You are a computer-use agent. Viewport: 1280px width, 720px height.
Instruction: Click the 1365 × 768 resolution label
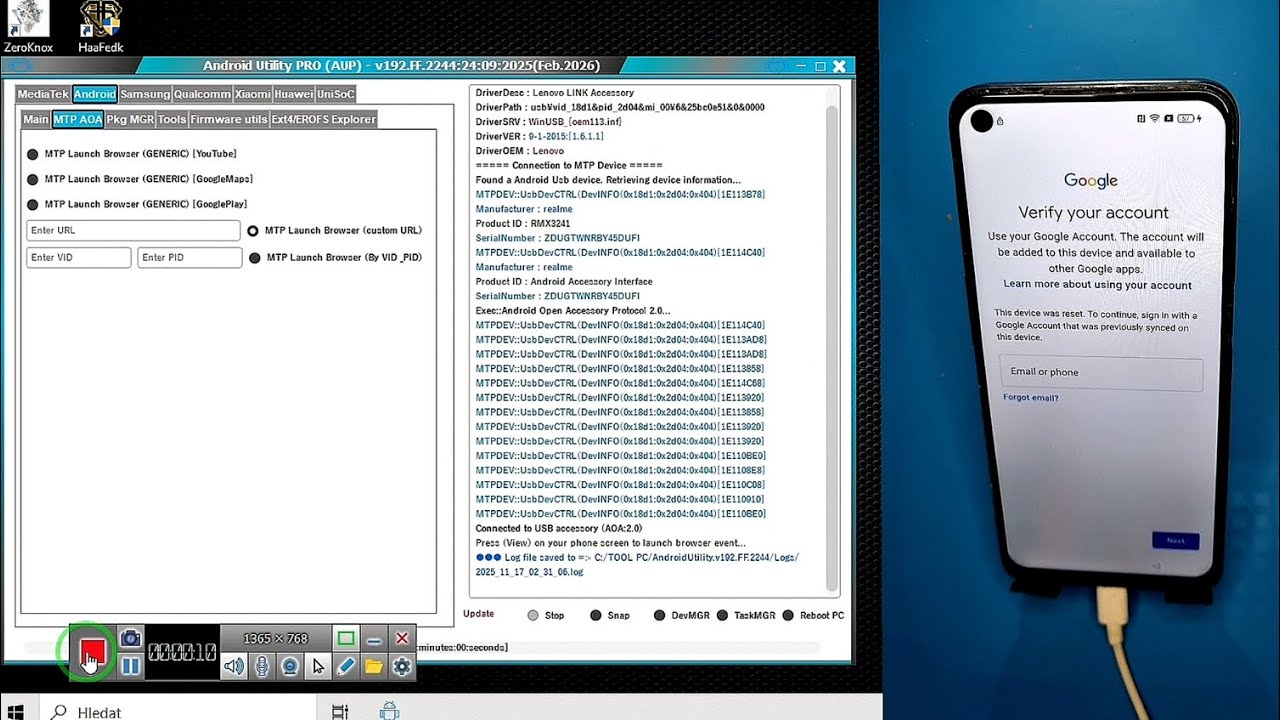pos(276,638)
